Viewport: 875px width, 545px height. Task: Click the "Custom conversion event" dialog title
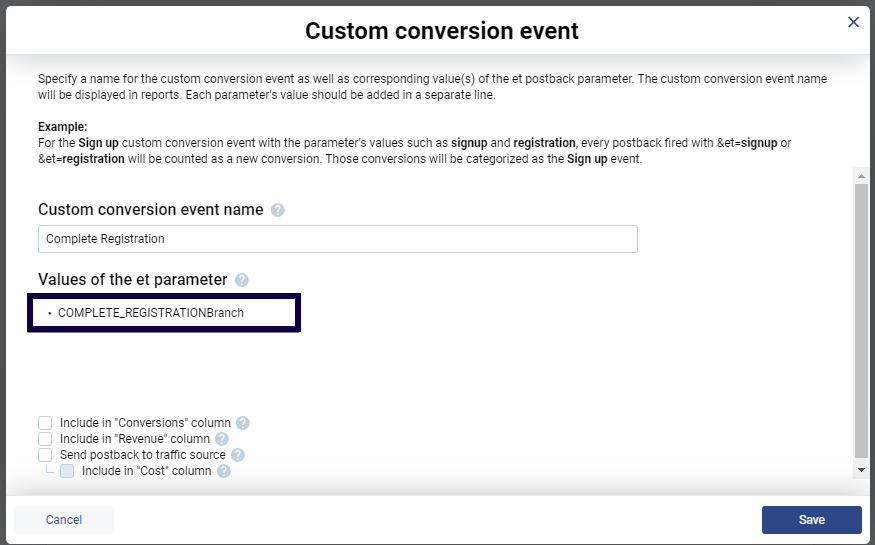(x=441, y=31)
